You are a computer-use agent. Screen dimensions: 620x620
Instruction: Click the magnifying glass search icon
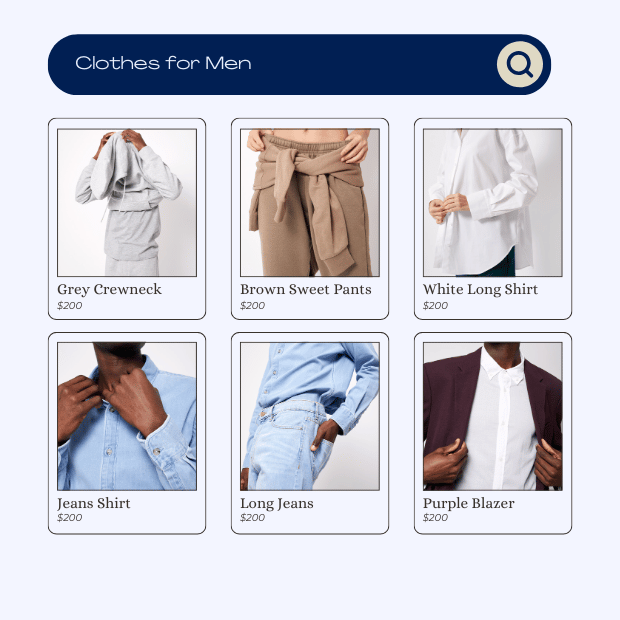(520, 64)
